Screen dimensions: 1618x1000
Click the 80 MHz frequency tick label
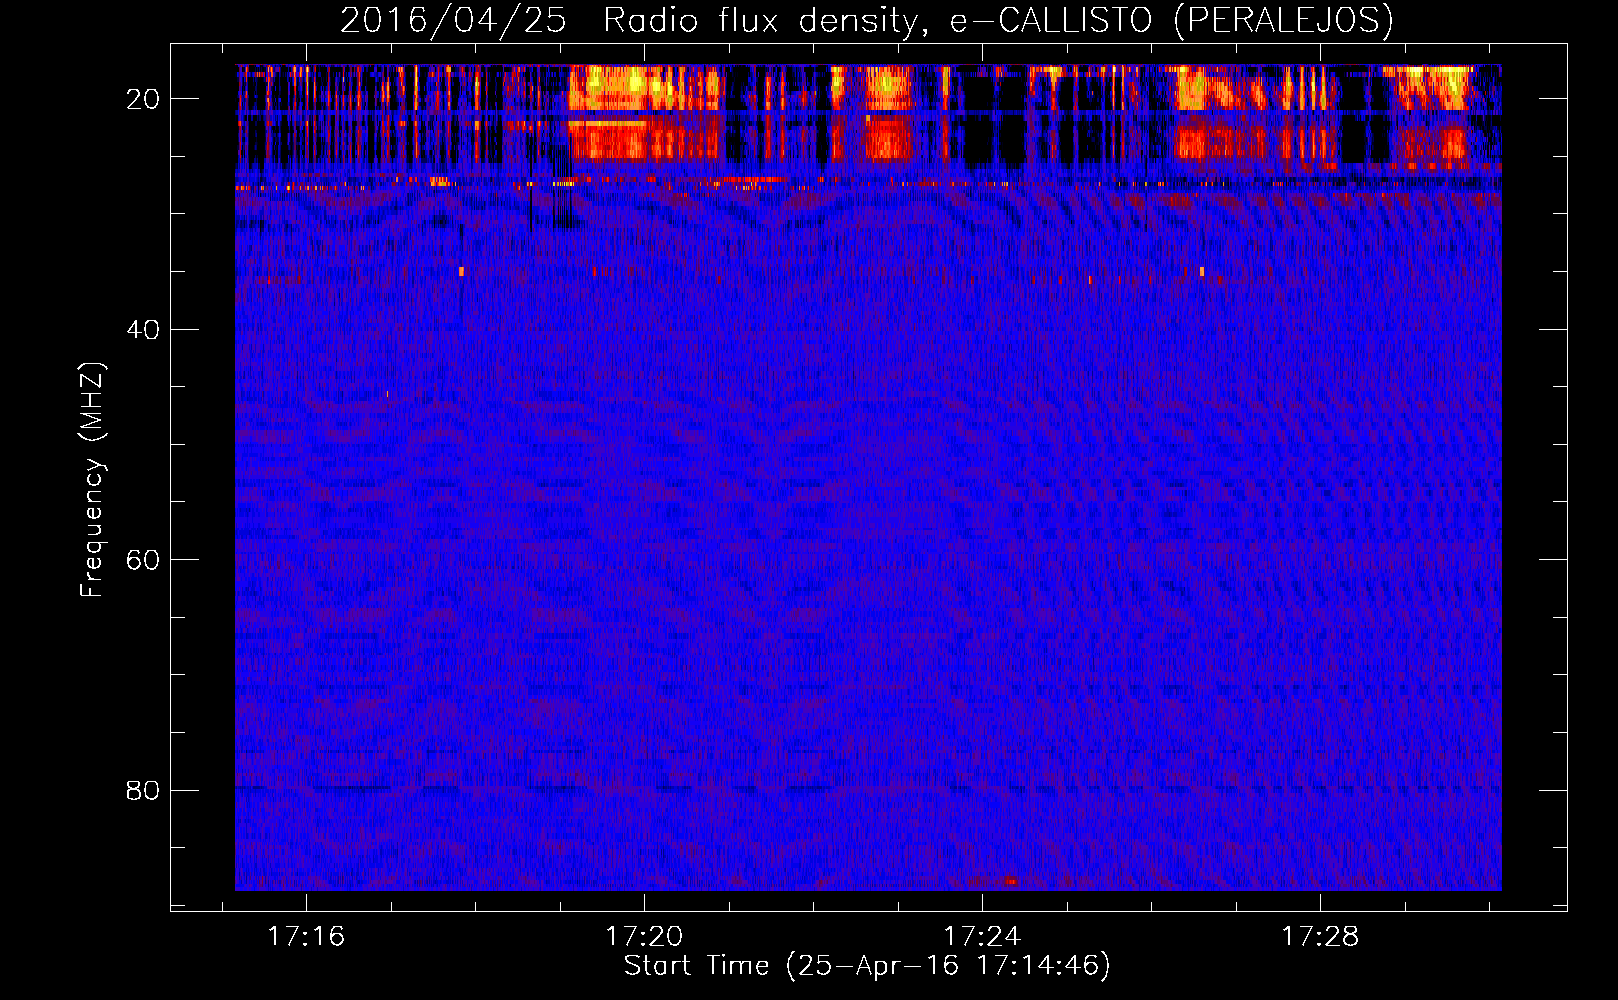(x=143, y=791)
